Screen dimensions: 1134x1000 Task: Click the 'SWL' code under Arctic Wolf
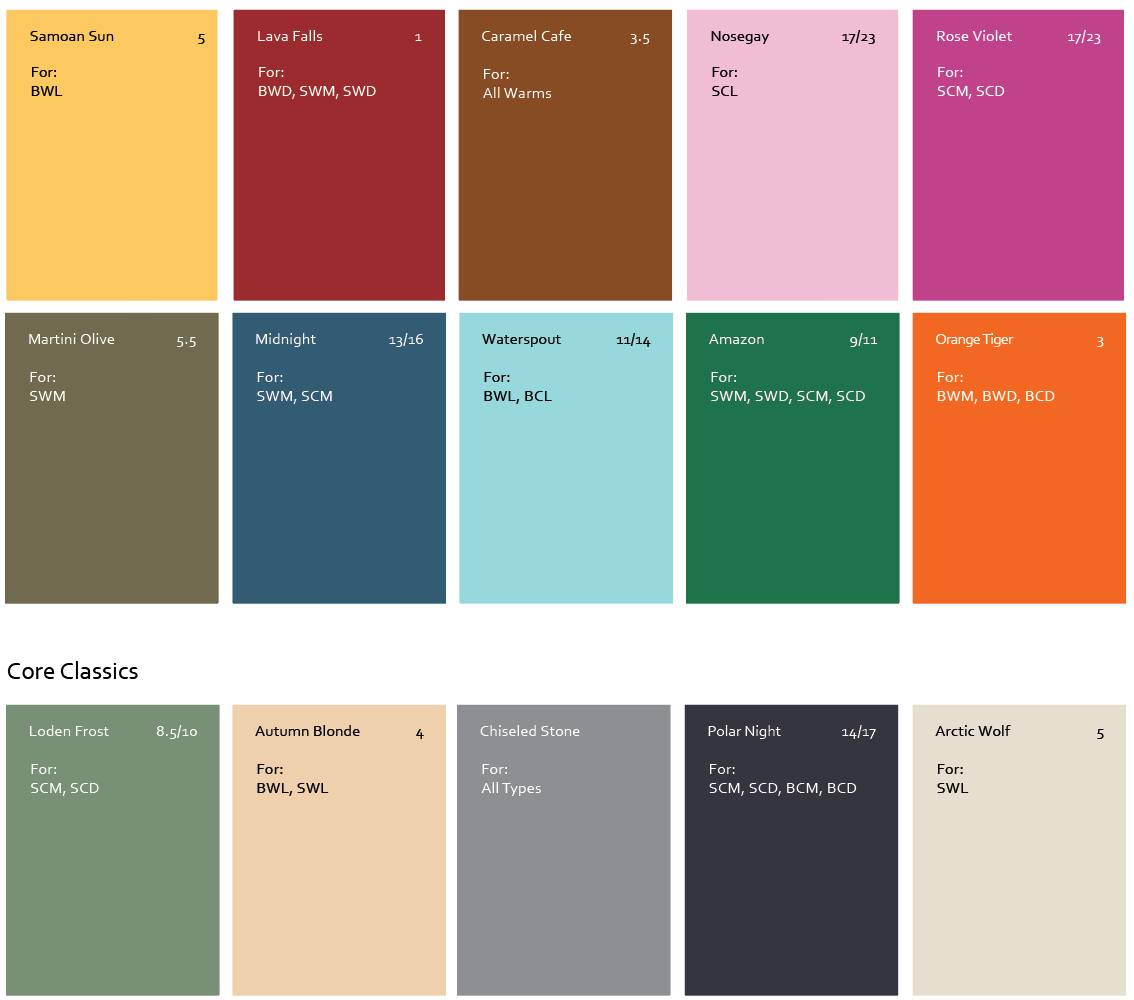click(x=952, y=788)
